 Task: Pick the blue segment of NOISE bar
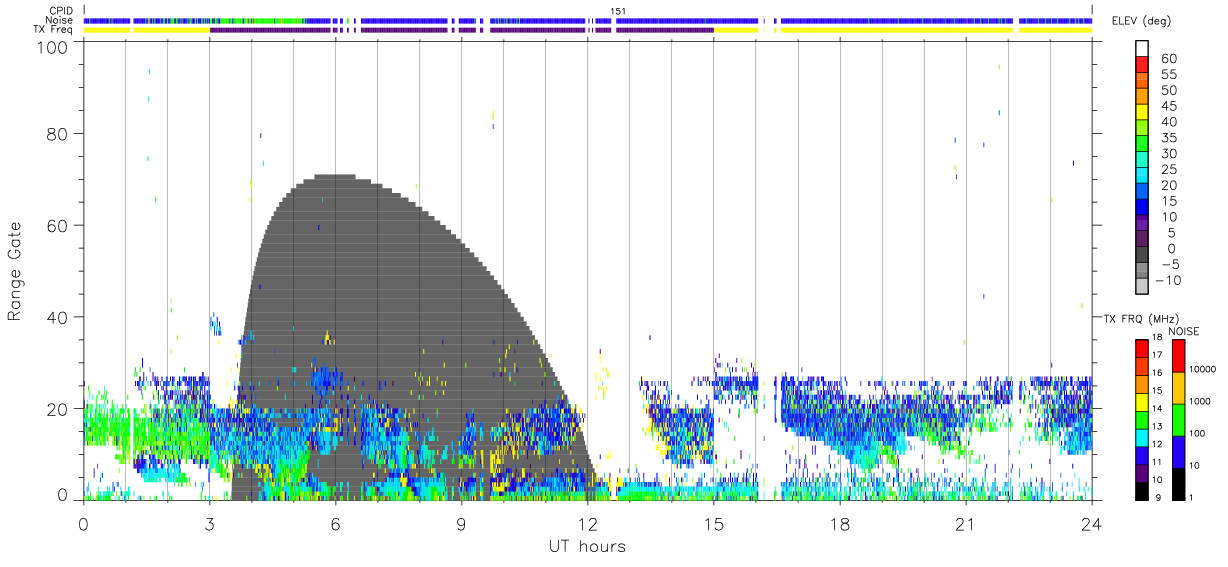pos(1177,451)
